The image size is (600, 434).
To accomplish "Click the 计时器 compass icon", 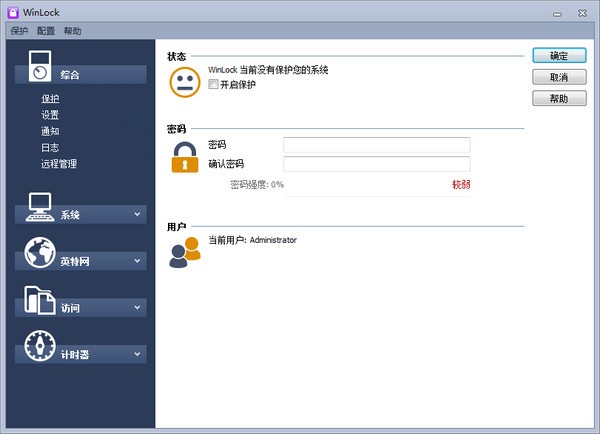I will [x=39, y=346].
